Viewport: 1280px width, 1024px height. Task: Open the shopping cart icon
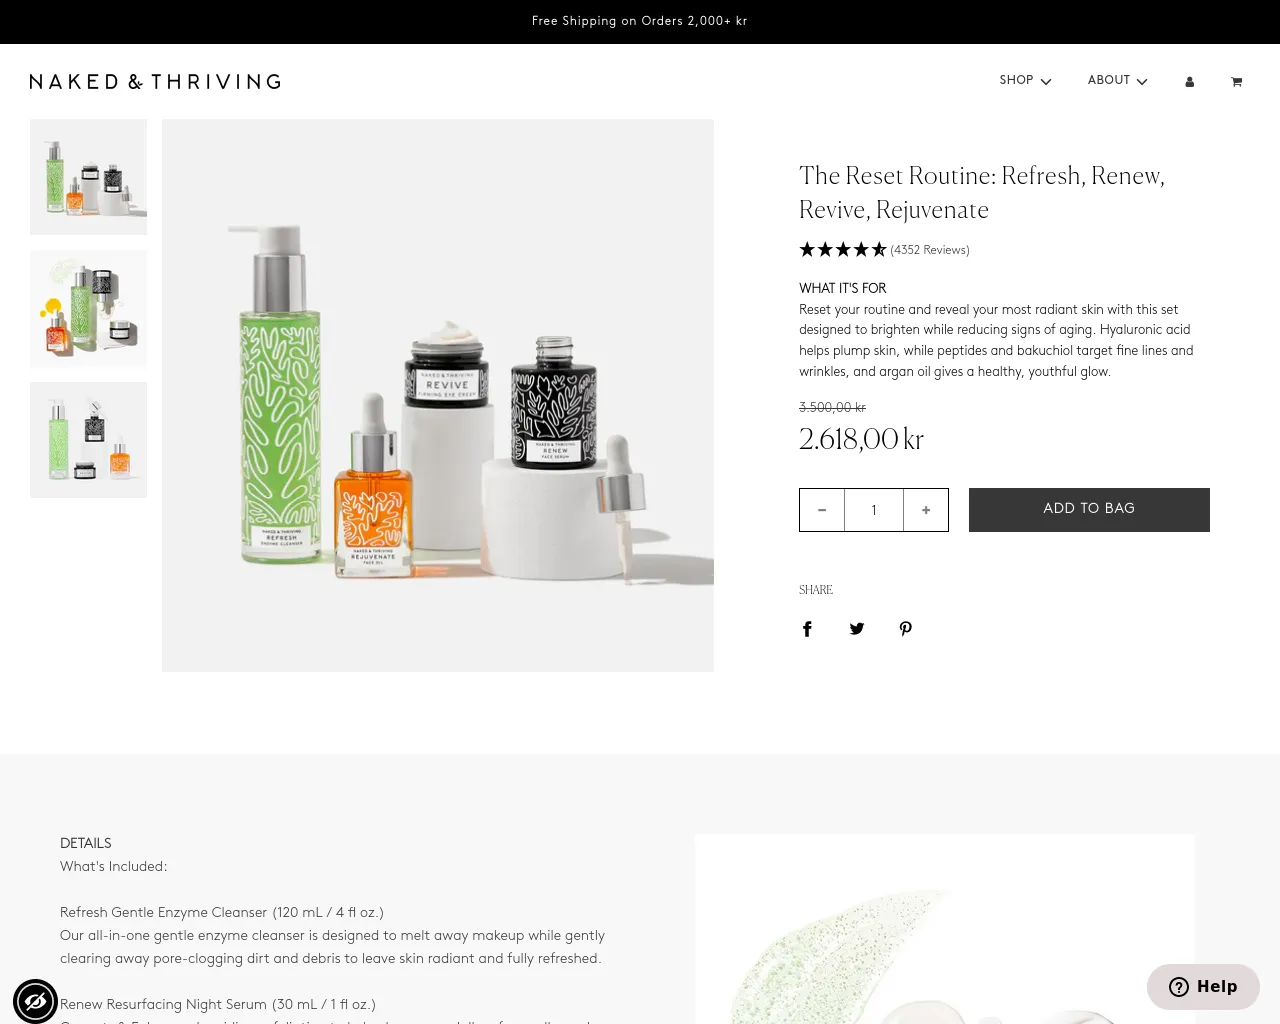click(1236, 82)
